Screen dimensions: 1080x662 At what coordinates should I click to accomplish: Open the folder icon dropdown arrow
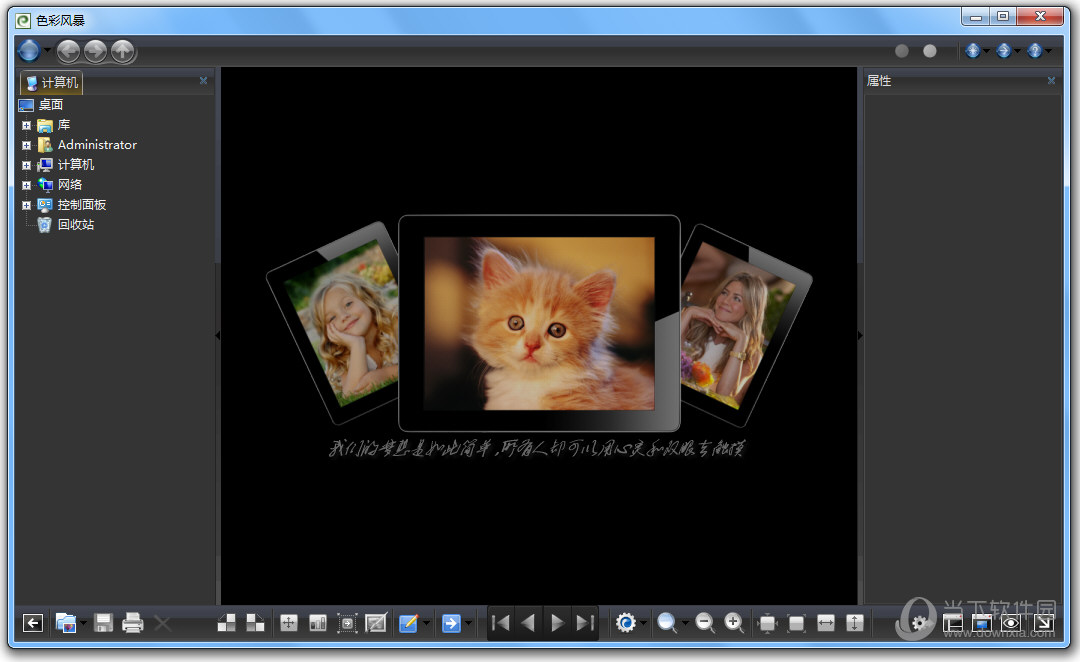point(83,623)
